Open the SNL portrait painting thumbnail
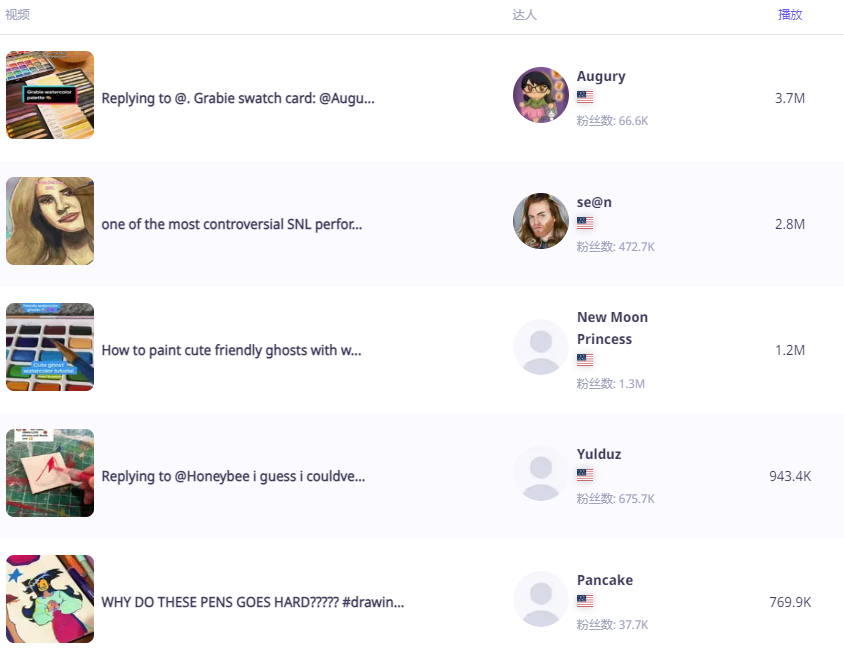Screen dimensions: 844x657 [x=50, y=221]
